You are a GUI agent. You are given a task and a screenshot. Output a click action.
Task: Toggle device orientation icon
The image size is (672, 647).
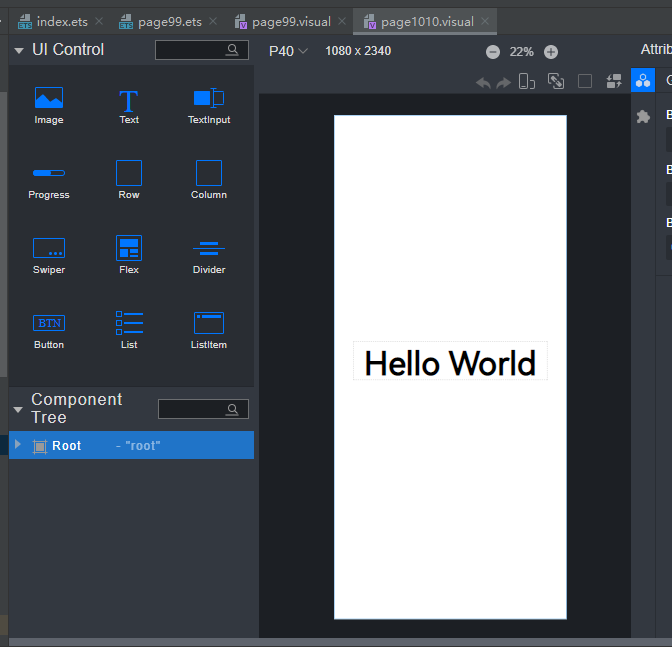tap(527, 81)
